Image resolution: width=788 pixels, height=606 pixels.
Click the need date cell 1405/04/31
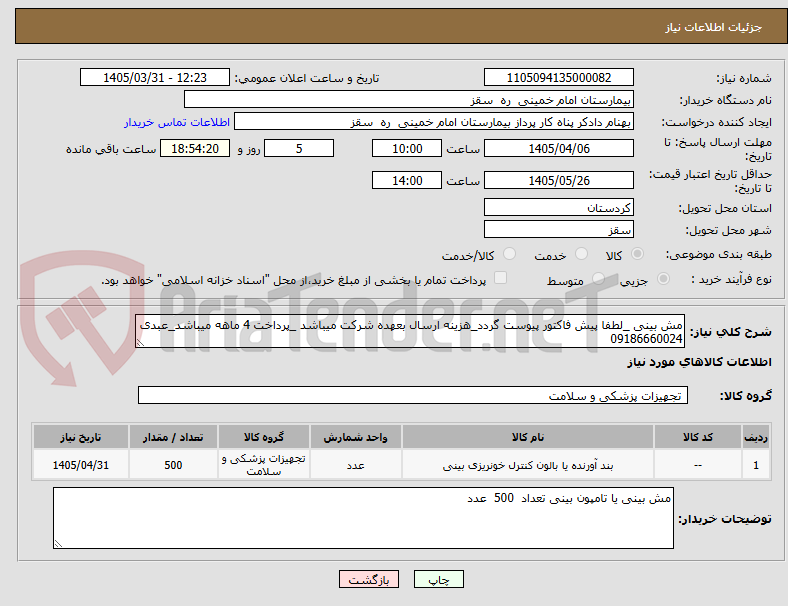tap(80, 465)
